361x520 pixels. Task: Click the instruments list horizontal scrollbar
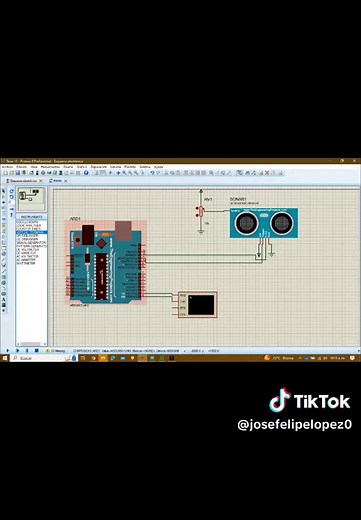pyautogui.click(x=31, y=344)
